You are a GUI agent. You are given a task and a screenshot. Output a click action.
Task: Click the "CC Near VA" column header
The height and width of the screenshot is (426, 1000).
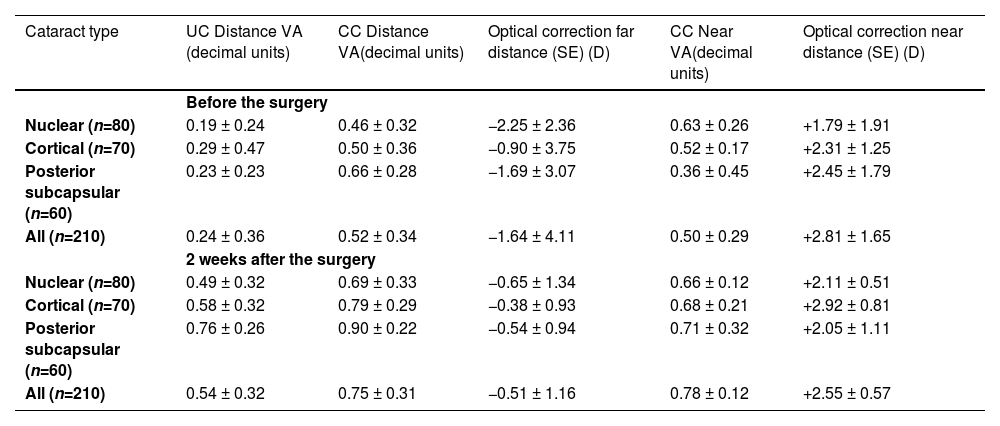711,52
